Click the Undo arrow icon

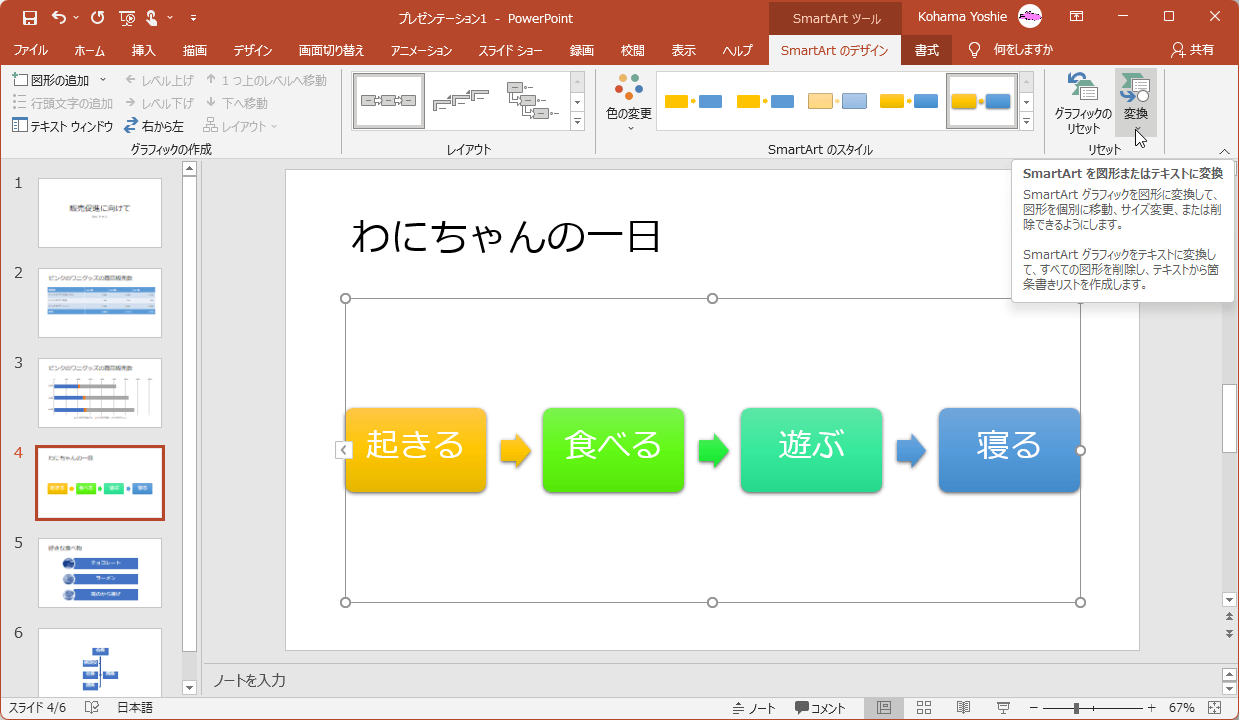tap(59, 17)
